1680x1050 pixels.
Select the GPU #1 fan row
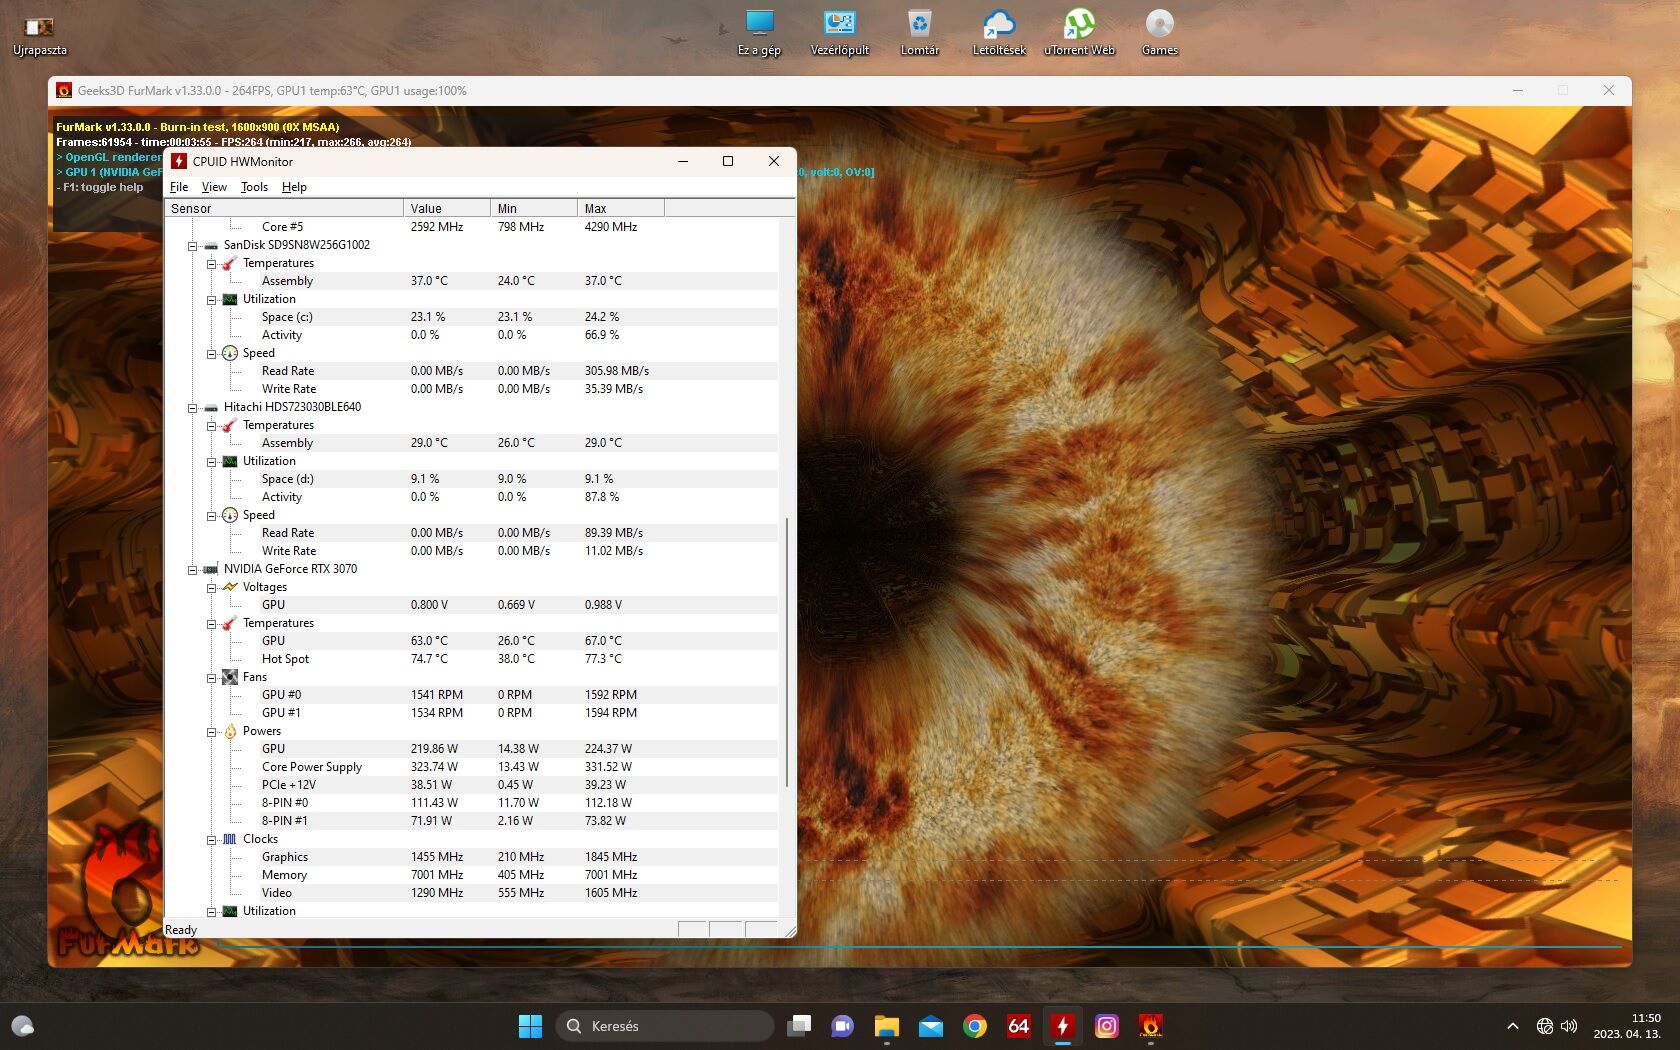pyautogui.click(x=472, y=713)
